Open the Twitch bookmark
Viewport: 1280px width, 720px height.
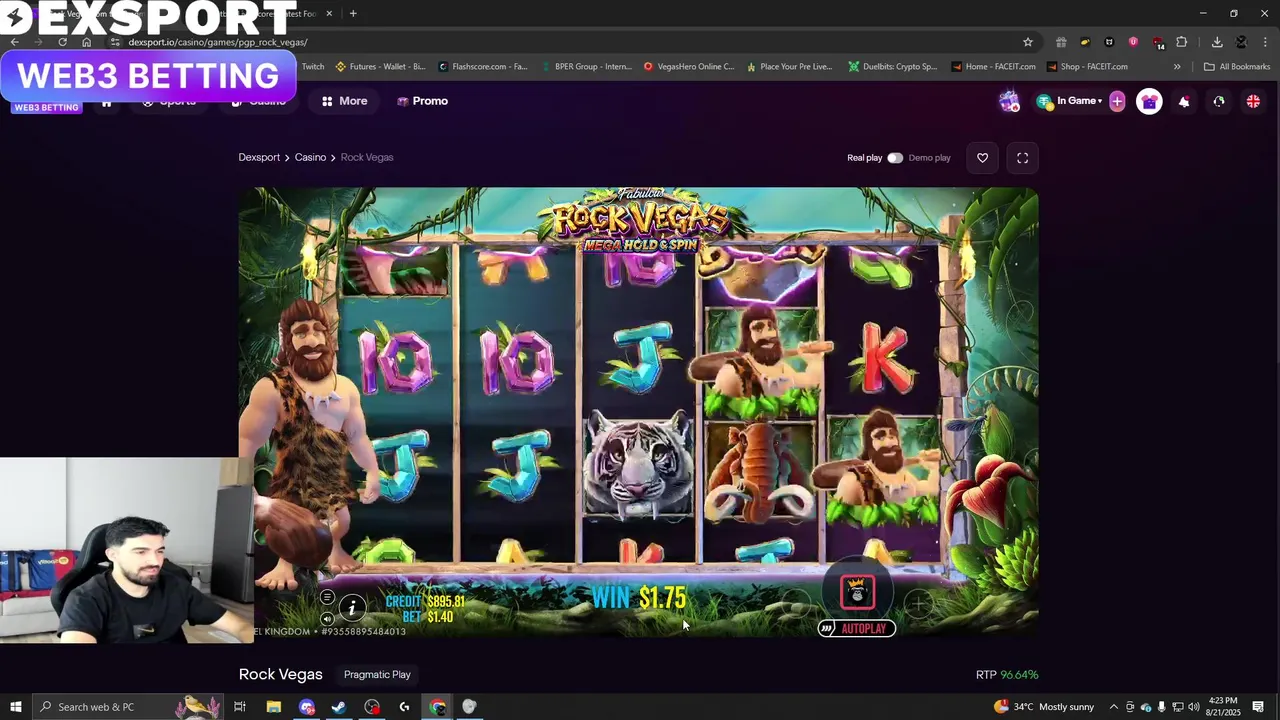pyautogui.click(x=312, y=67)
